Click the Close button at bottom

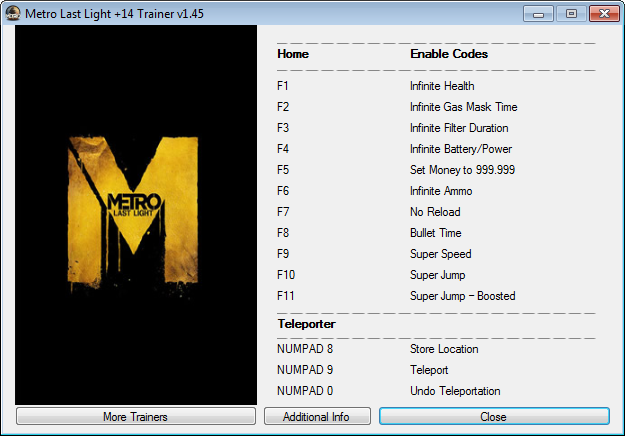[494, 416]
